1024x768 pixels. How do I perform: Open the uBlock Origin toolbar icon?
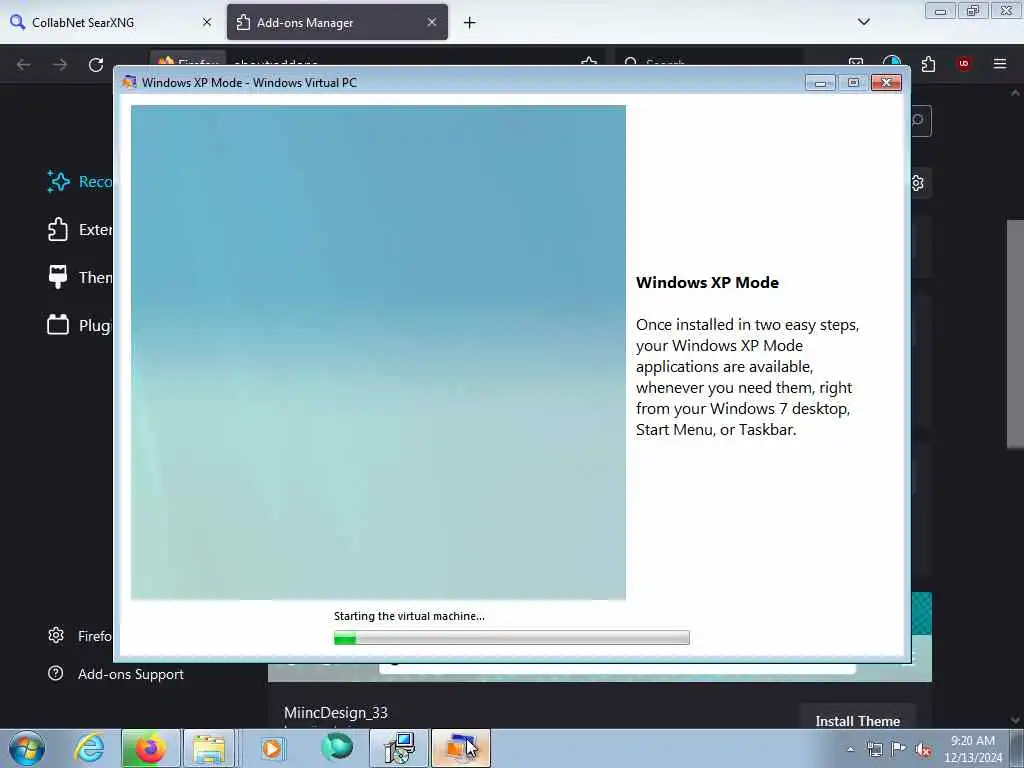click(x=963, y=63)
